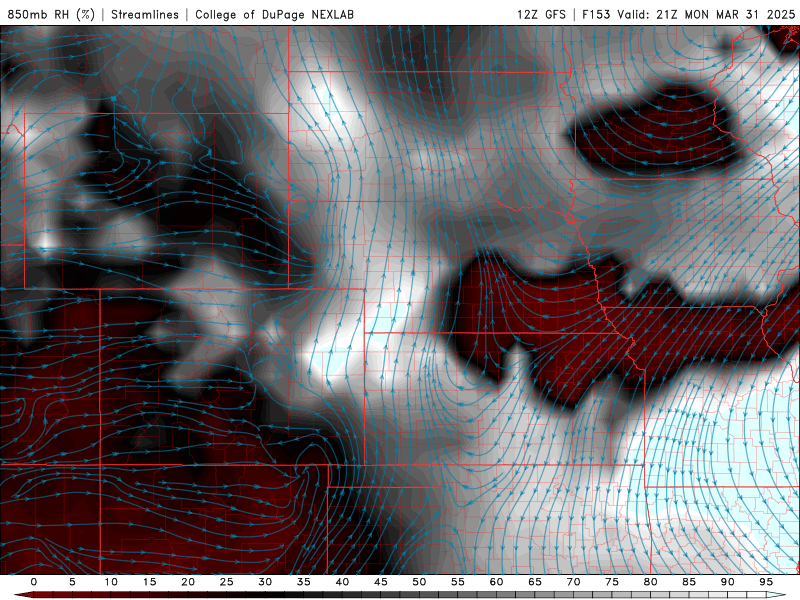The height and width of the screenshot is (600, 800).
Task: Click the colorbar label "5"
Action: point(72,582)
